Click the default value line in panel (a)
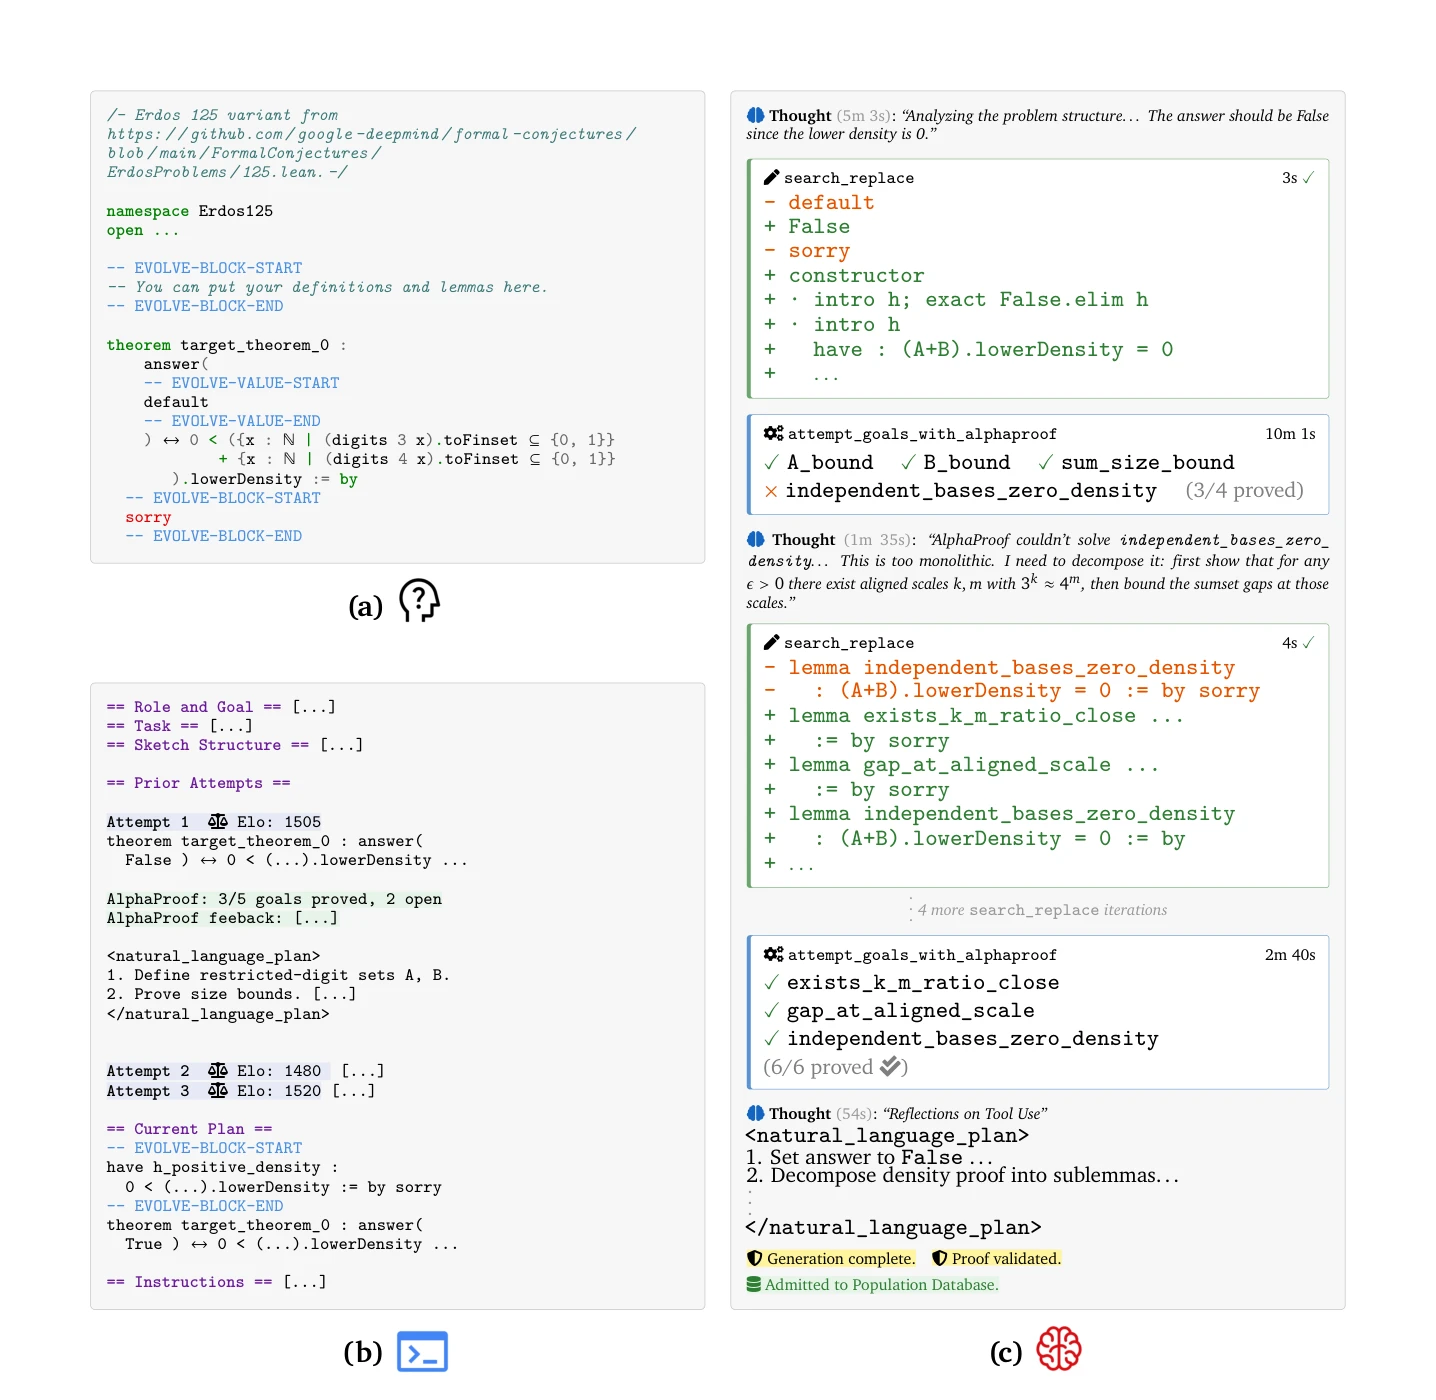 (176, 402)
